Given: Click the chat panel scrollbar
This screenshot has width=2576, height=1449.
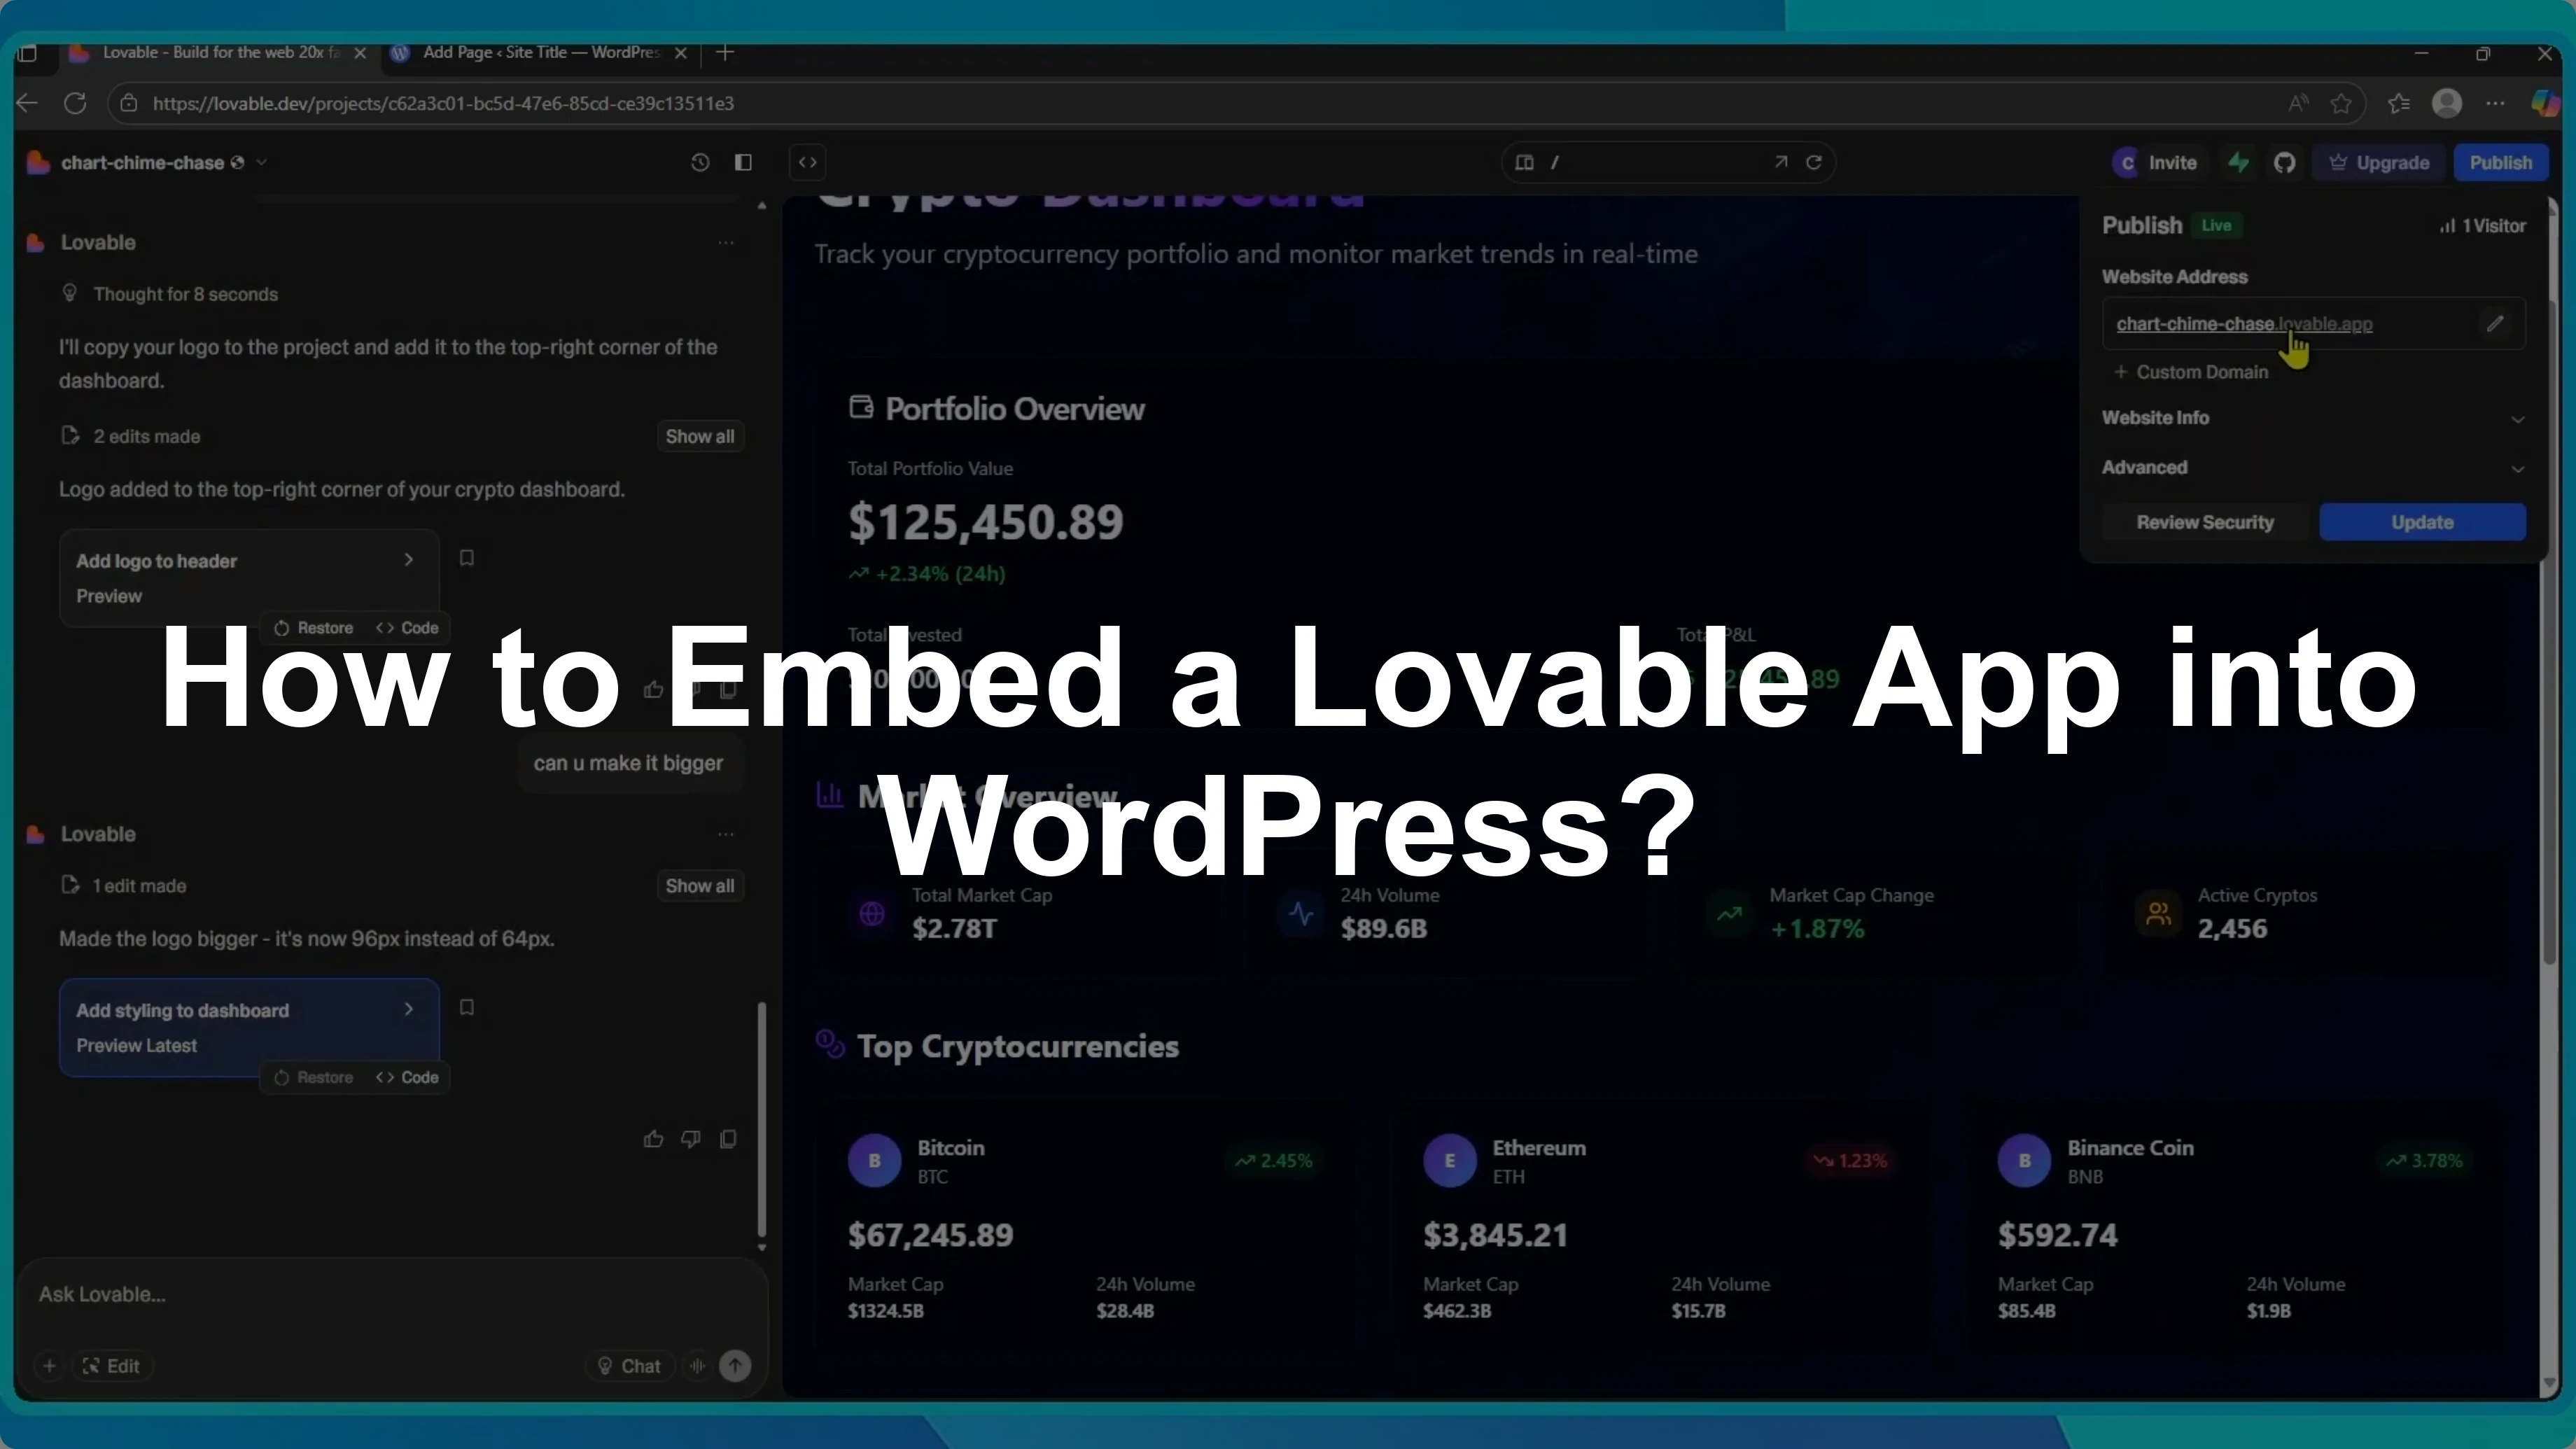Looking at the screenshot, I should [x=762, y=1120].
